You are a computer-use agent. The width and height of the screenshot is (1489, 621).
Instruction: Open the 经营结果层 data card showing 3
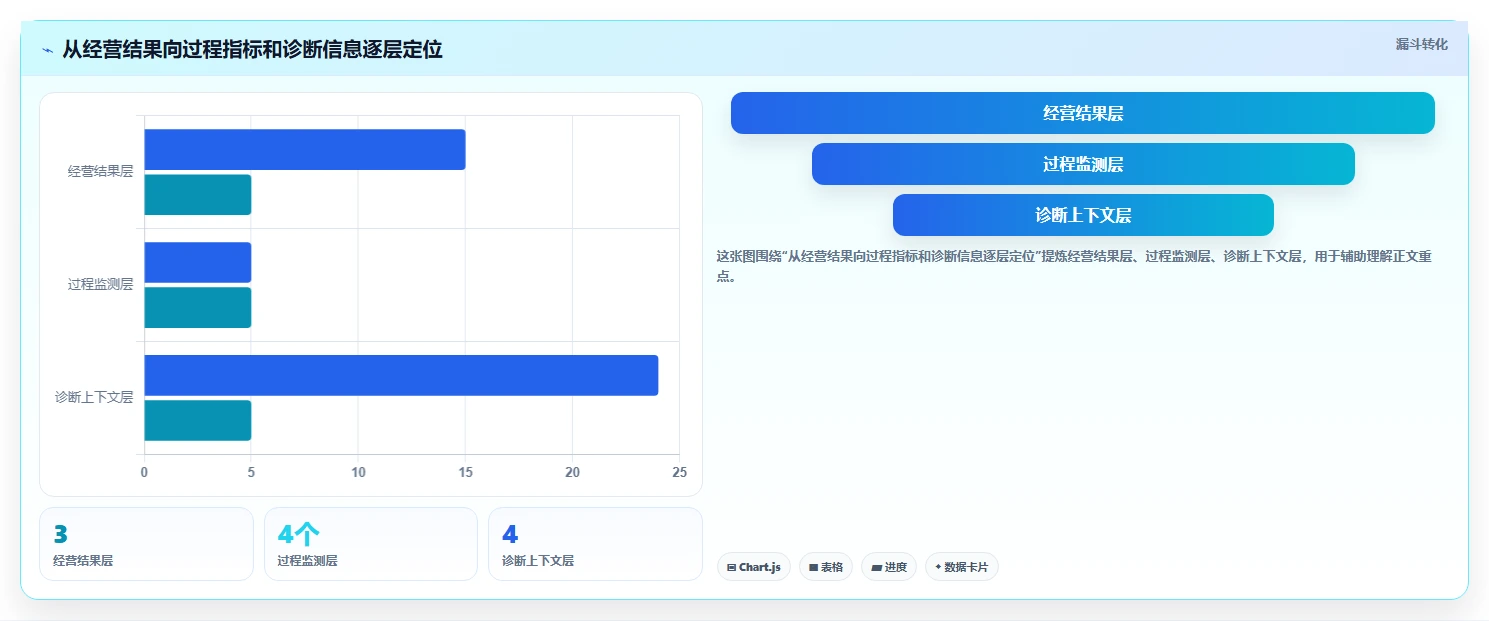(146, 544)
